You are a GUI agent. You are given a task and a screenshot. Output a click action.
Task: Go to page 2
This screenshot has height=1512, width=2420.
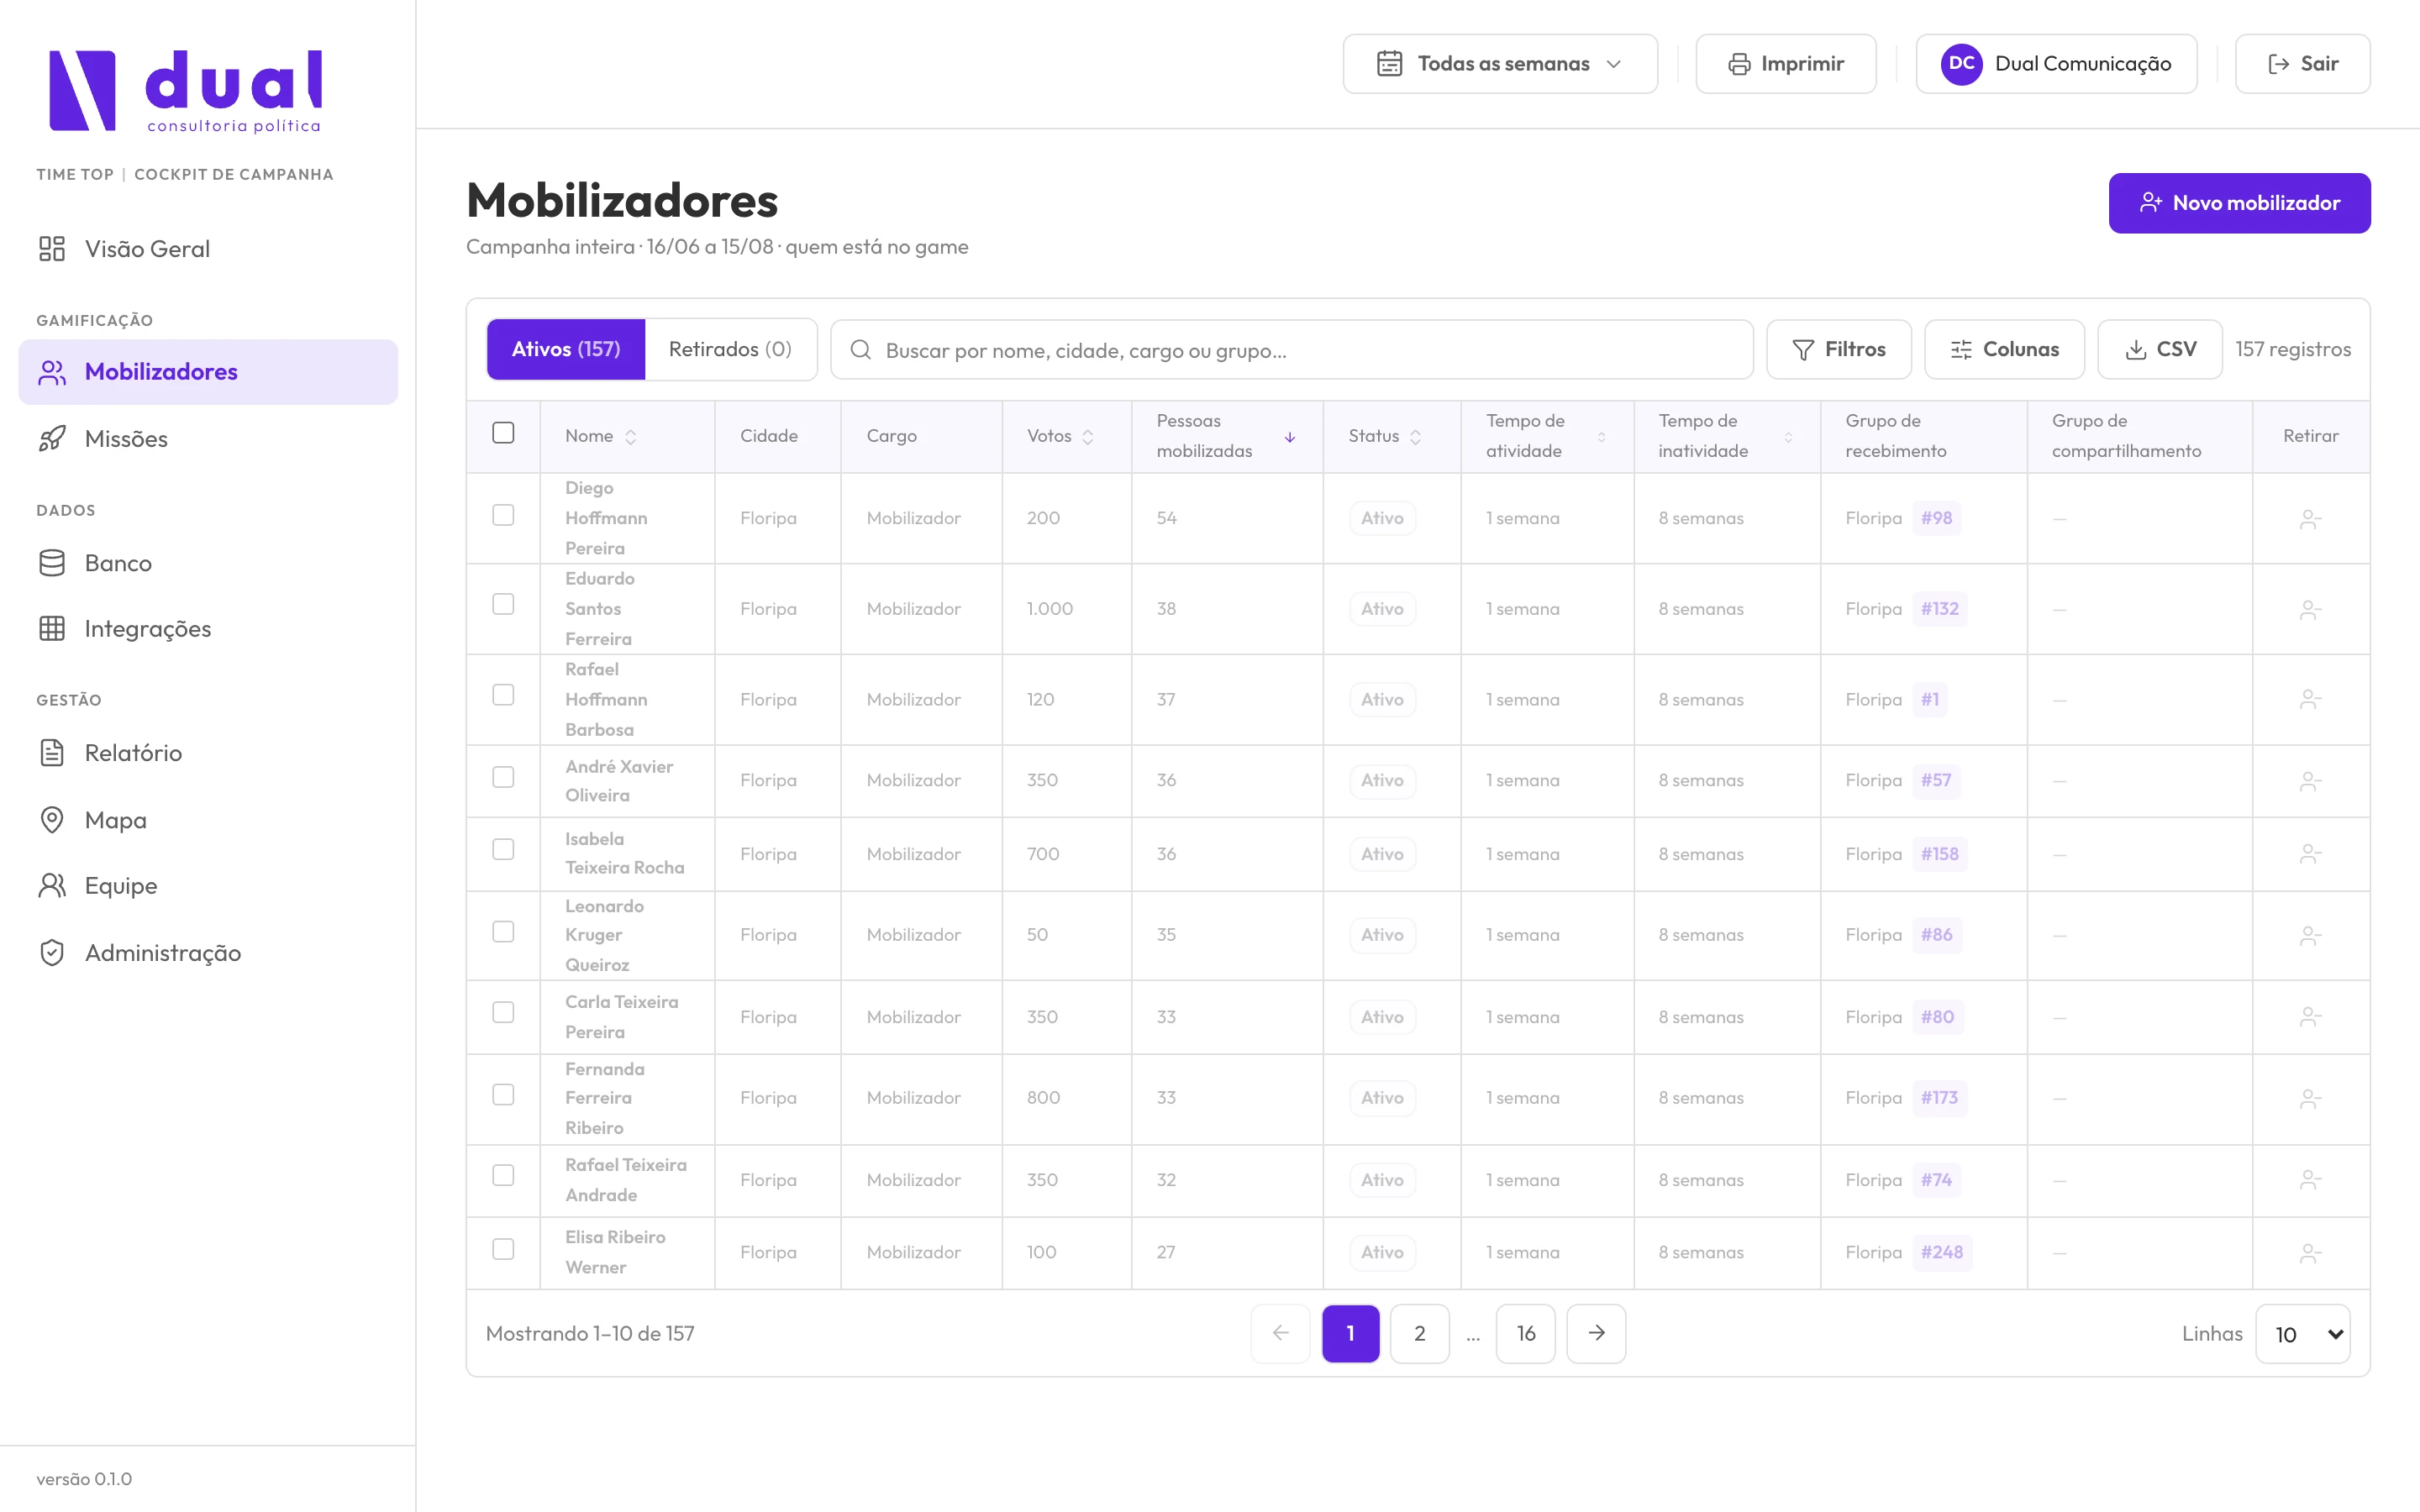1419,1333
